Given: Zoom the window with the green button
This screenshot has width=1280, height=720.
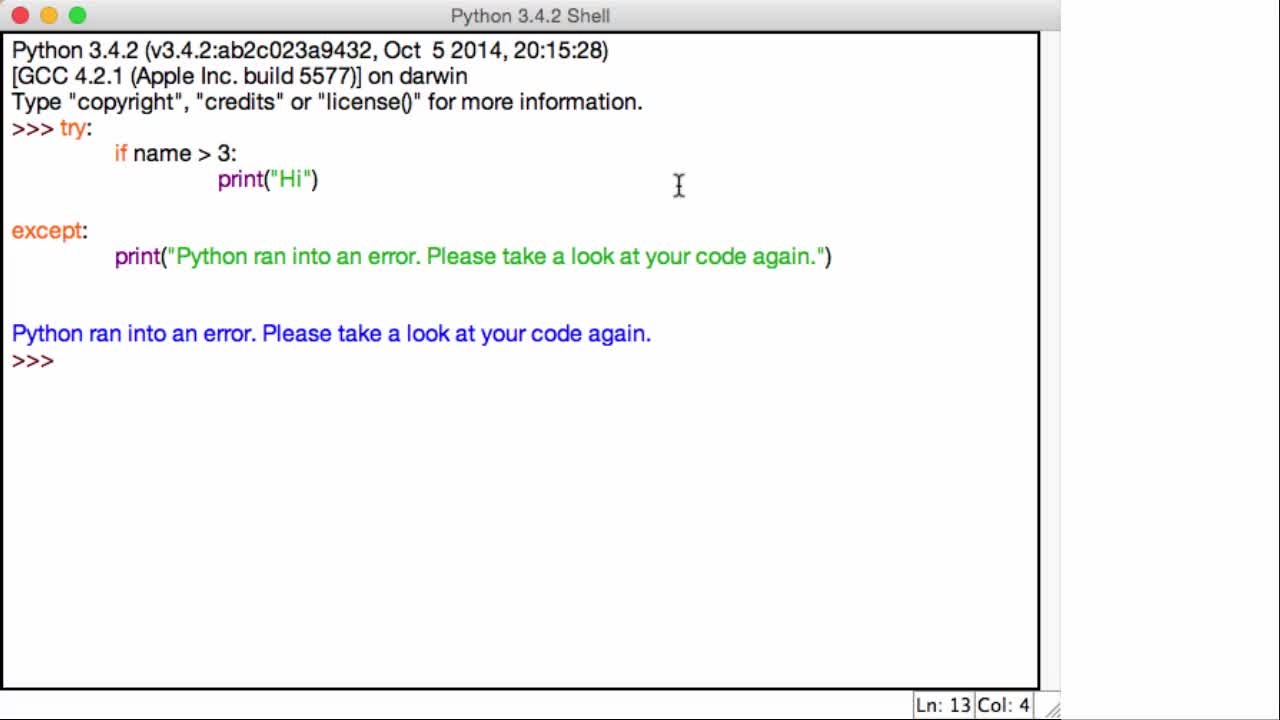Looking at the screenshot, I should 78,15.
